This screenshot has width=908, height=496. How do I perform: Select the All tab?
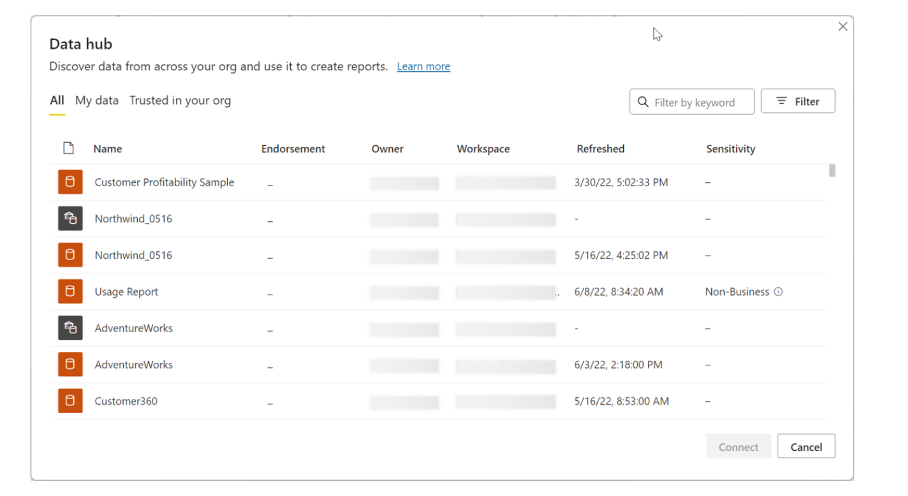point(57,100)
